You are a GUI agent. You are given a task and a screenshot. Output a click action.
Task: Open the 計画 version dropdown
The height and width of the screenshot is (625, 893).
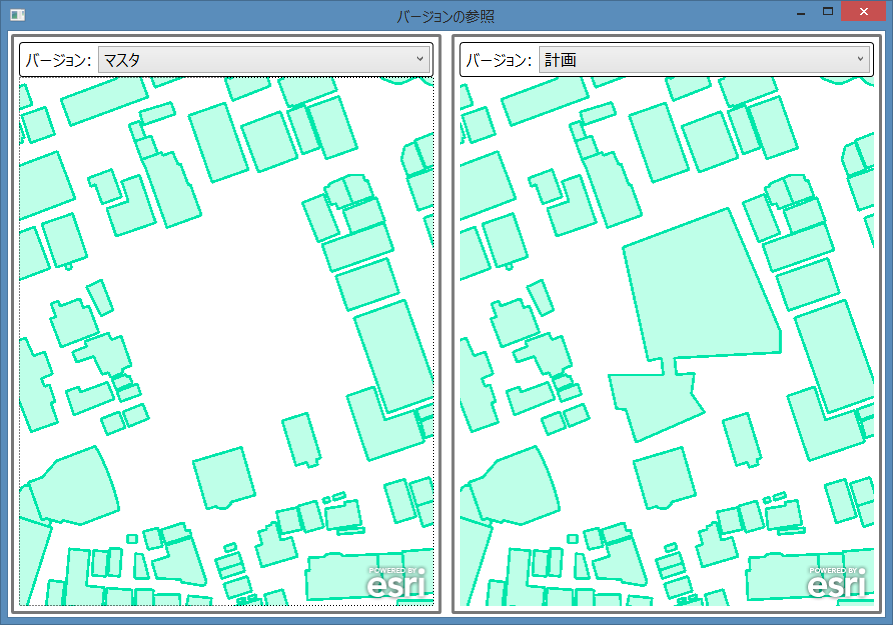pyautogui.click(x=704, y=59)
